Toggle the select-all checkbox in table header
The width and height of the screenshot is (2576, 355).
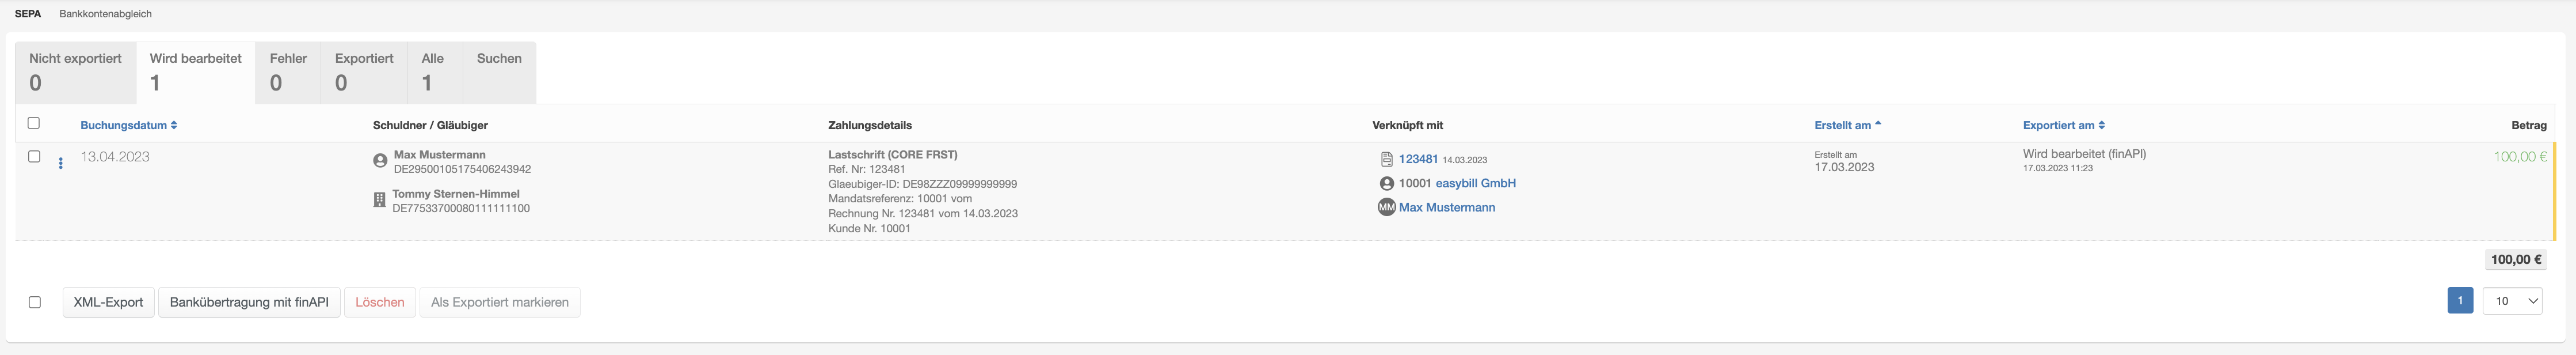[x=34, y=123]
